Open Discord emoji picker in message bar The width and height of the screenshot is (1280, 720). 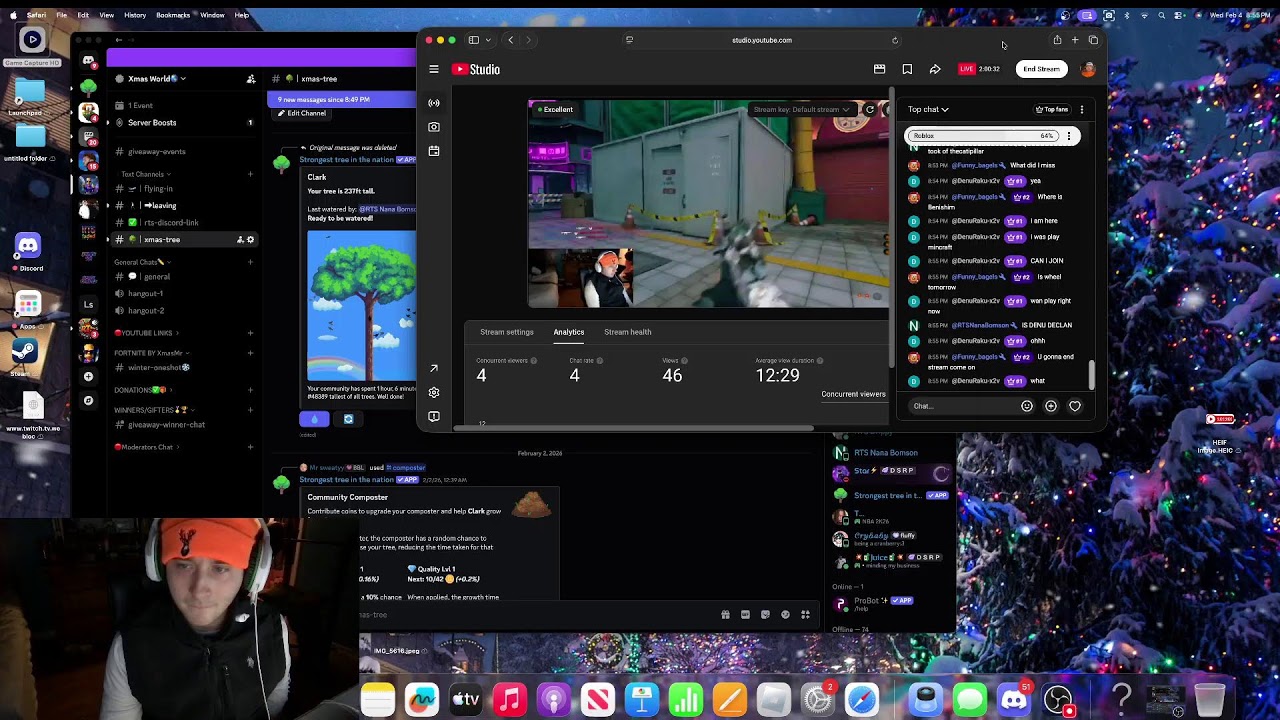pyautogui.click(x=785, y=615)
